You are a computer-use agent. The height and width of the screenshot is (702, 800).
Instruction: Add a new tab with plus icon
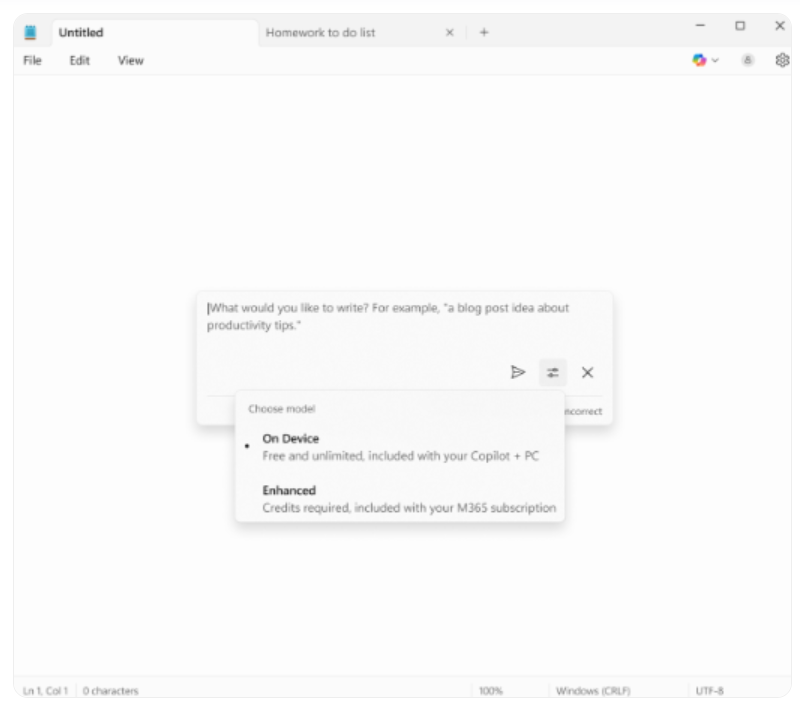click(x=484, y=33)
